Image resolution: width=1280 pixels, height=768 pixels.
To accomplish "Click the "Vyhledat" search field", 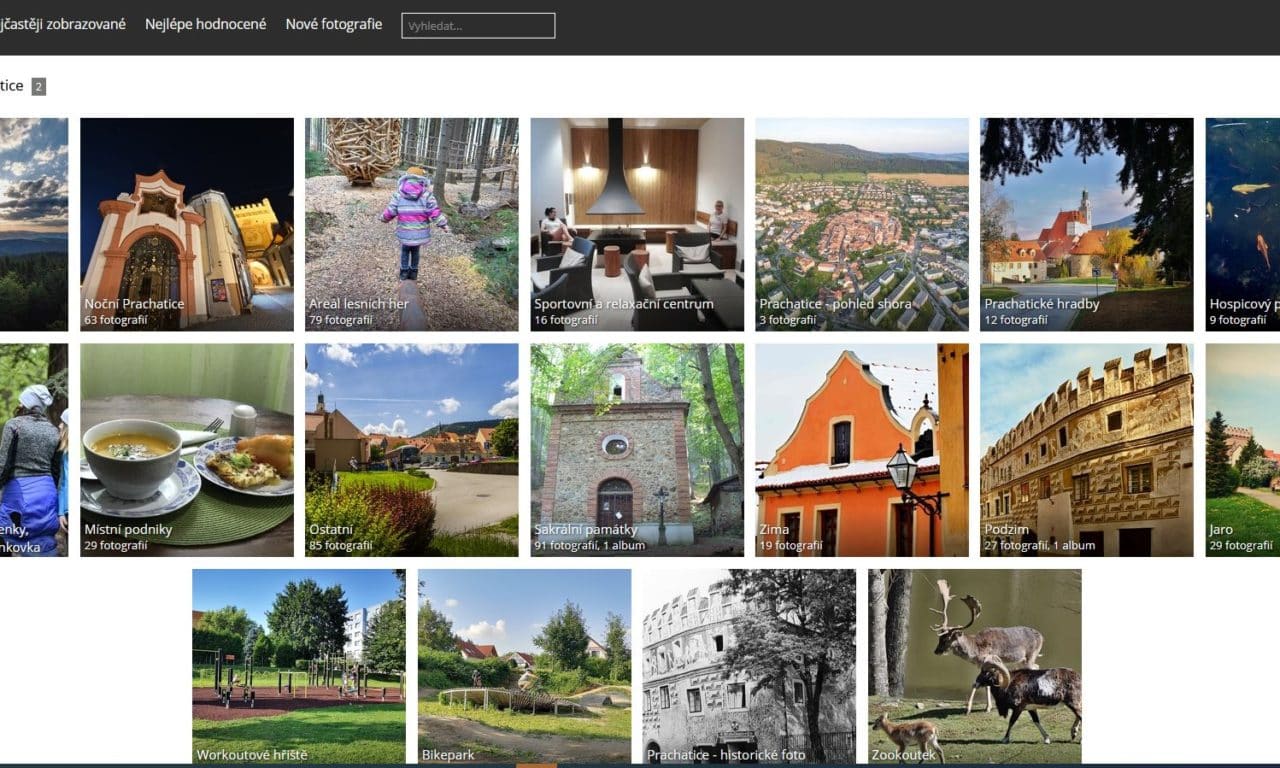I will click(478, 25).
